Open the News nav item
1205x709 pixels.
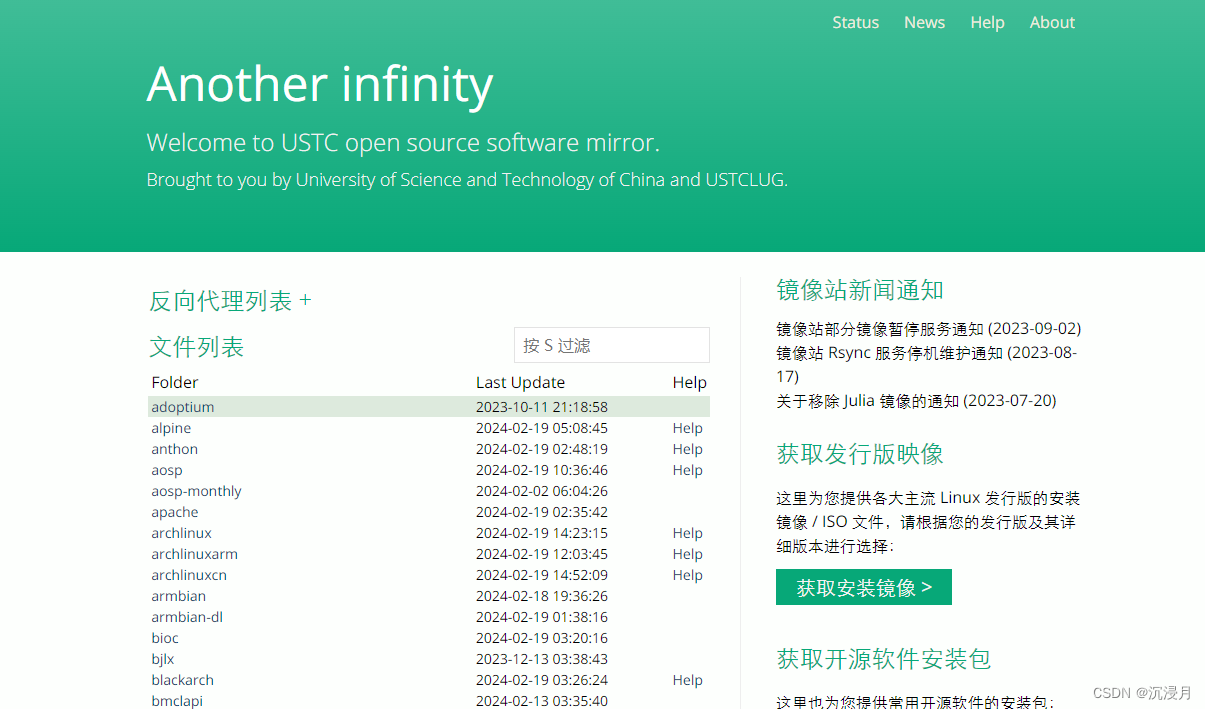924,22
